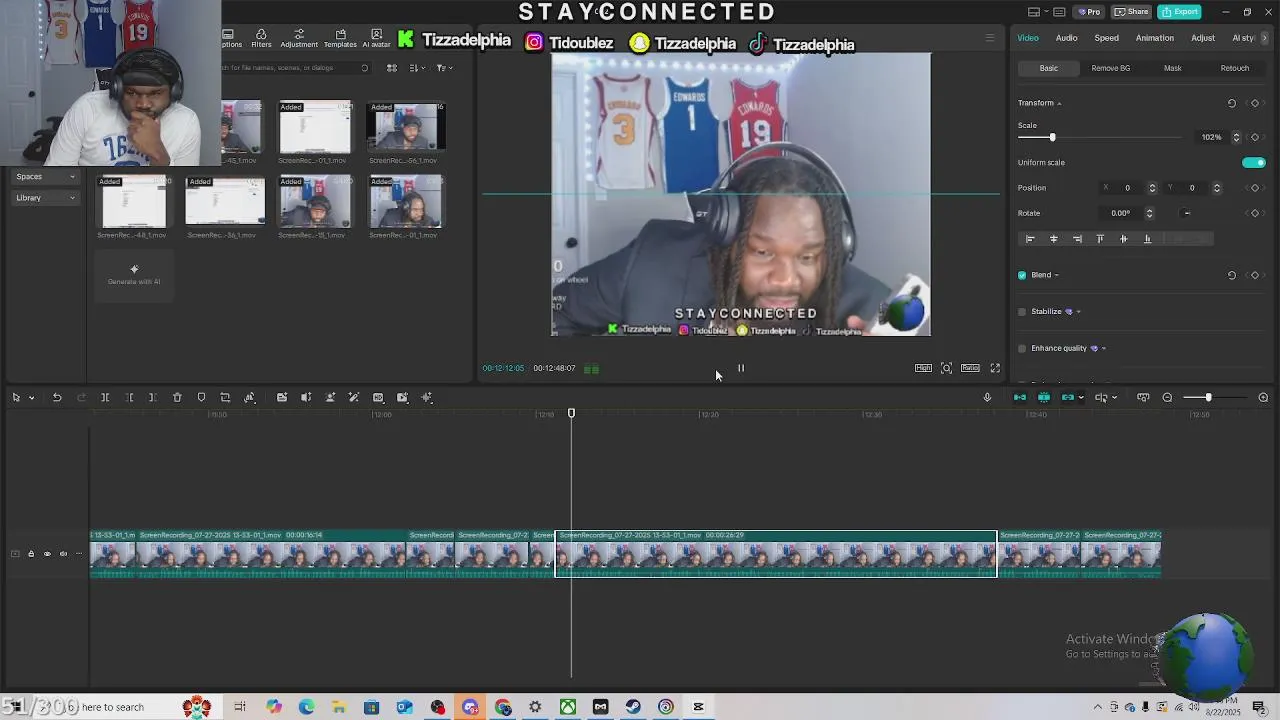
Task: Start voiceover recording with microphone icon
Action: tap(987, 398)
